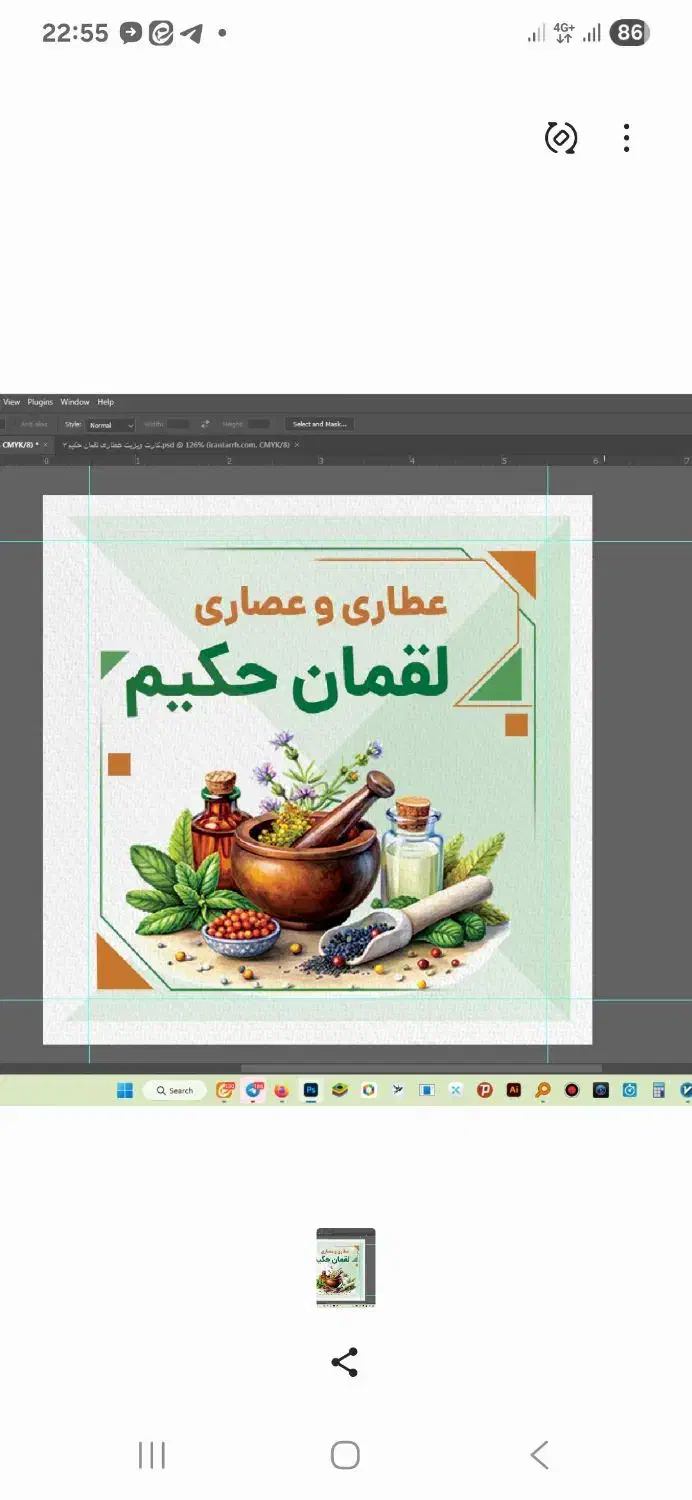
Task: Open the Plugins menu
Action: point(40,402)
